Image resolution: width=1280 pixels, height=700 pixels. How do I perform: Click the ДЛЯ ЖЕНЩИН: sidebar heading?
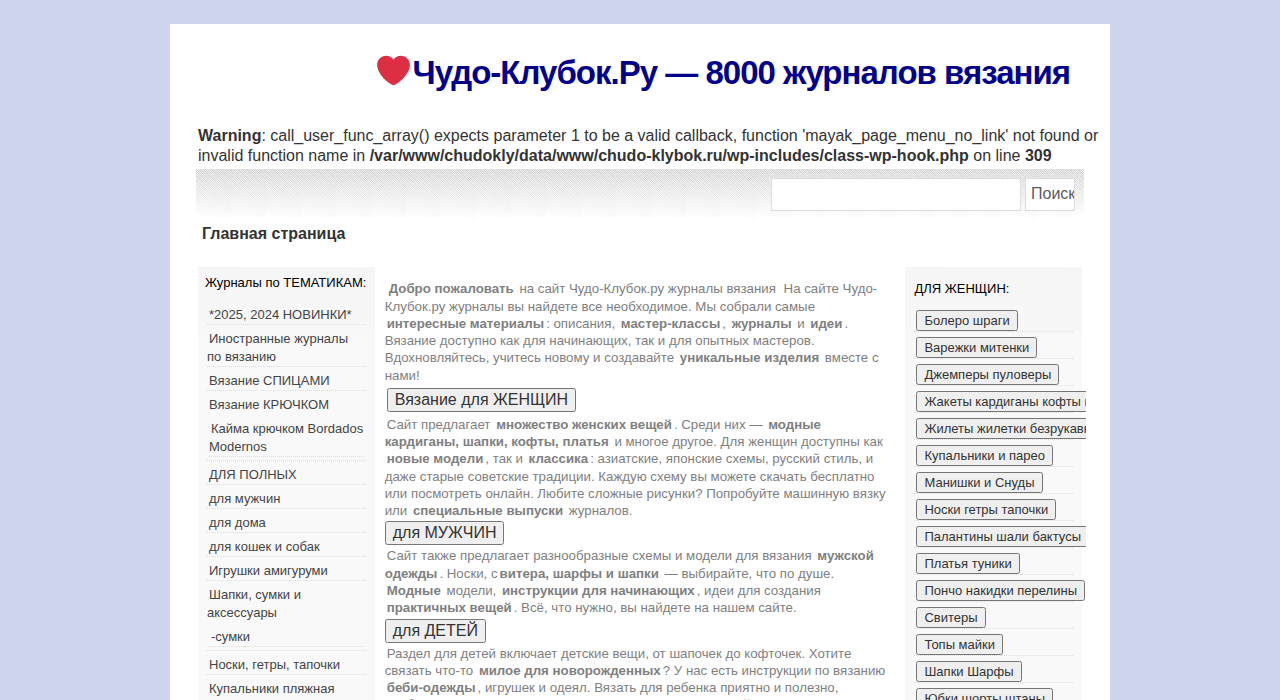(962, 288)
